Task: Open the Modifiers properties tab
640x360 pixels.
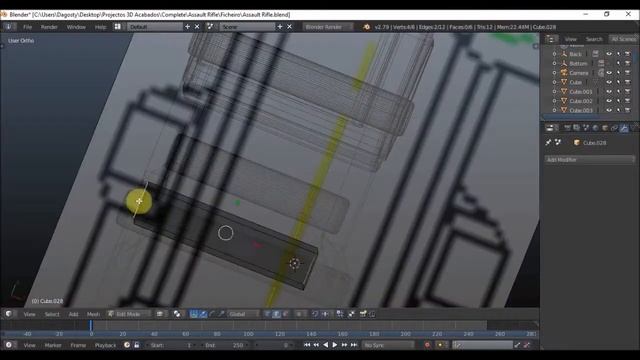Action: pyautogui.click(x=624, y=128)
